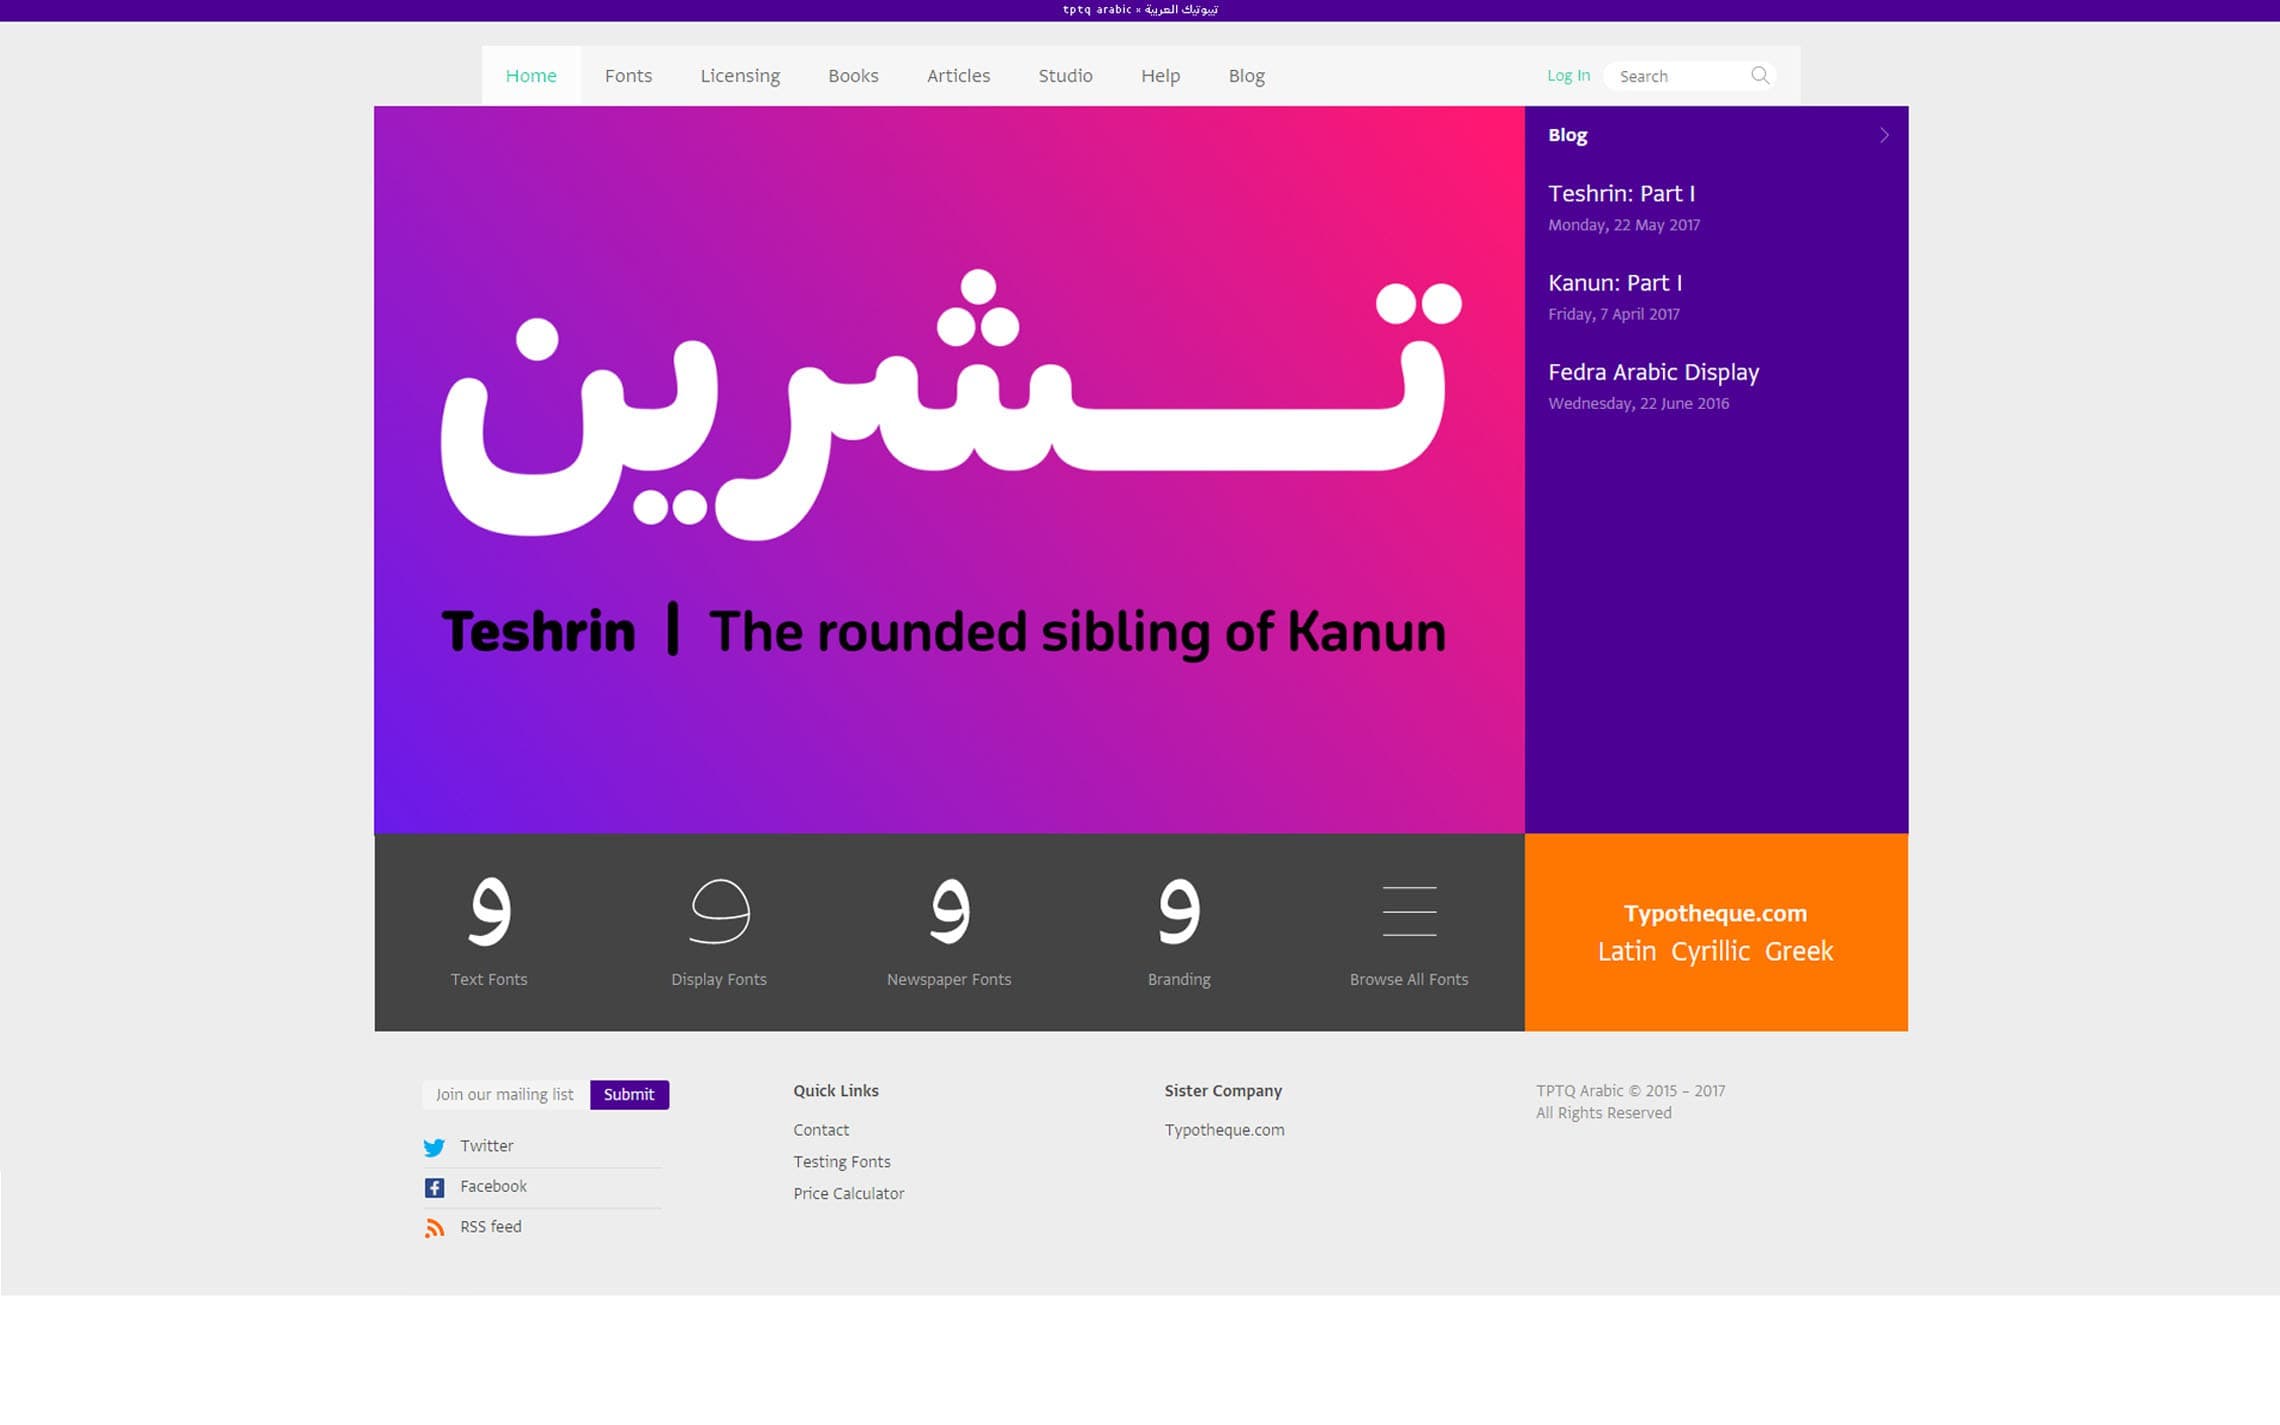Click the search magnifier icon
The image size is (2280, 1425).
pos(1760,76)
